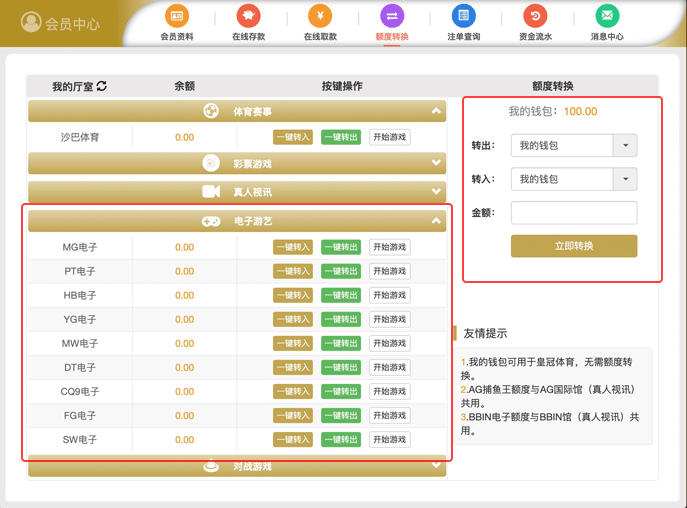Open the 转出 wallet dropdown
This screenshot has height=508, width=687.
pyautogui.click(x=624, y=146)
